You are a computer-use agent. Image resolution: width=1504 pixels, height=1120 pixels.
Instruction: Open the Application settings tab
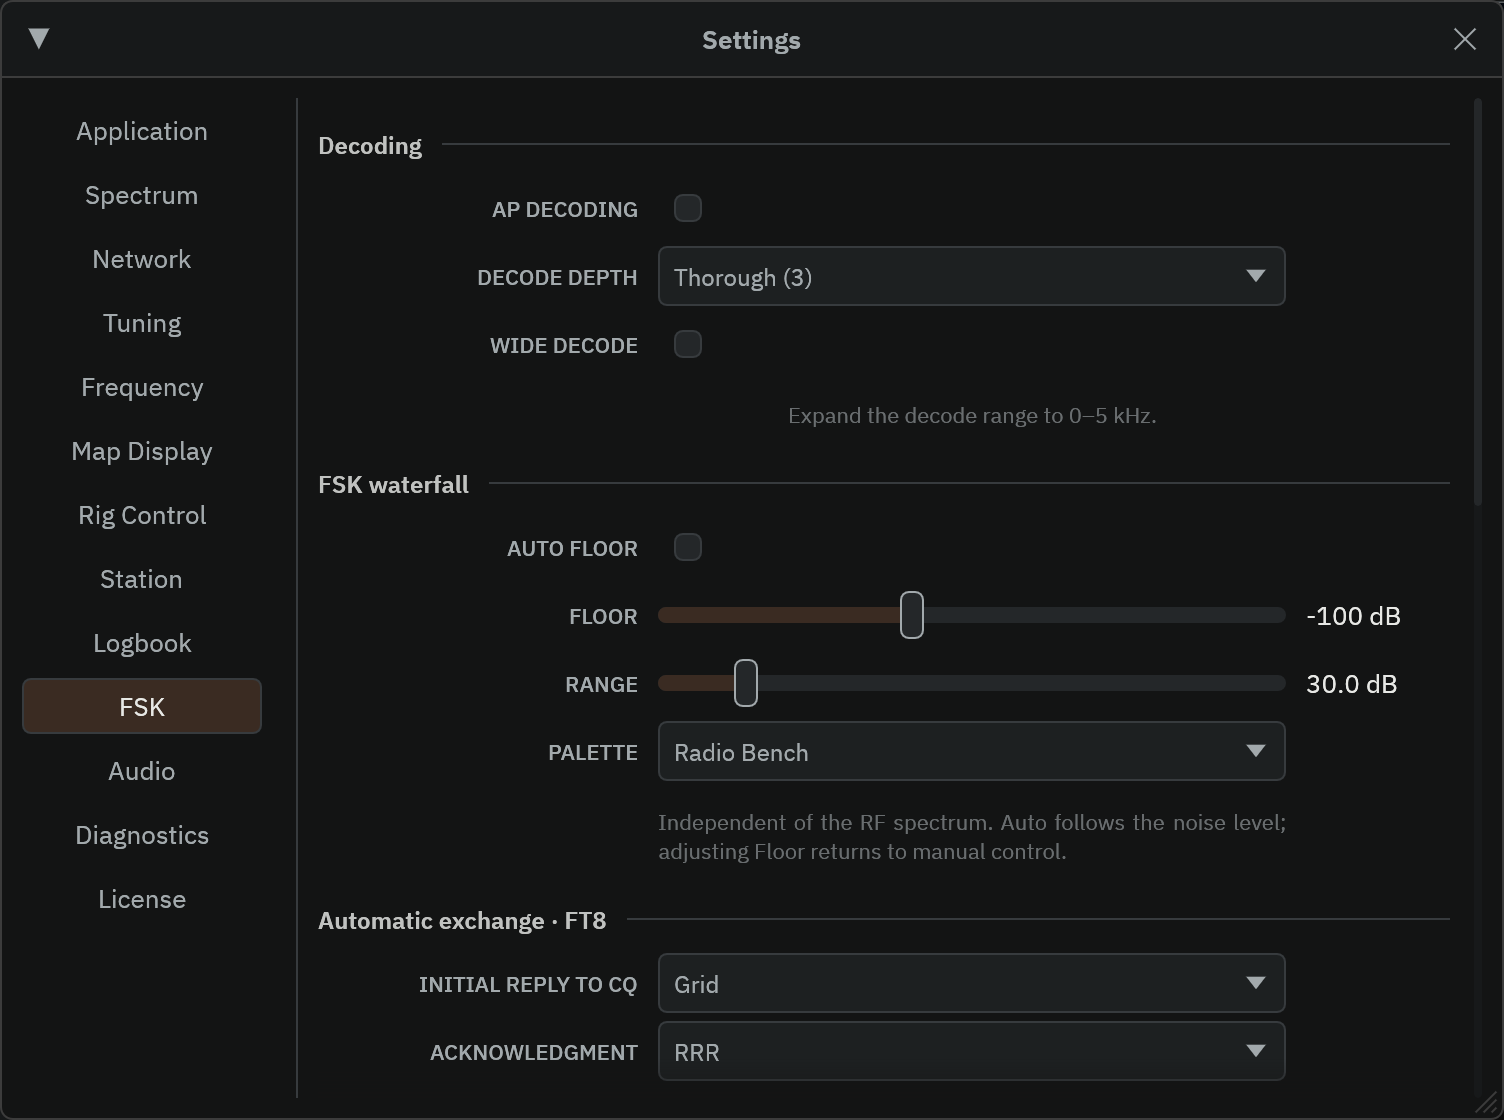[142, 131]
